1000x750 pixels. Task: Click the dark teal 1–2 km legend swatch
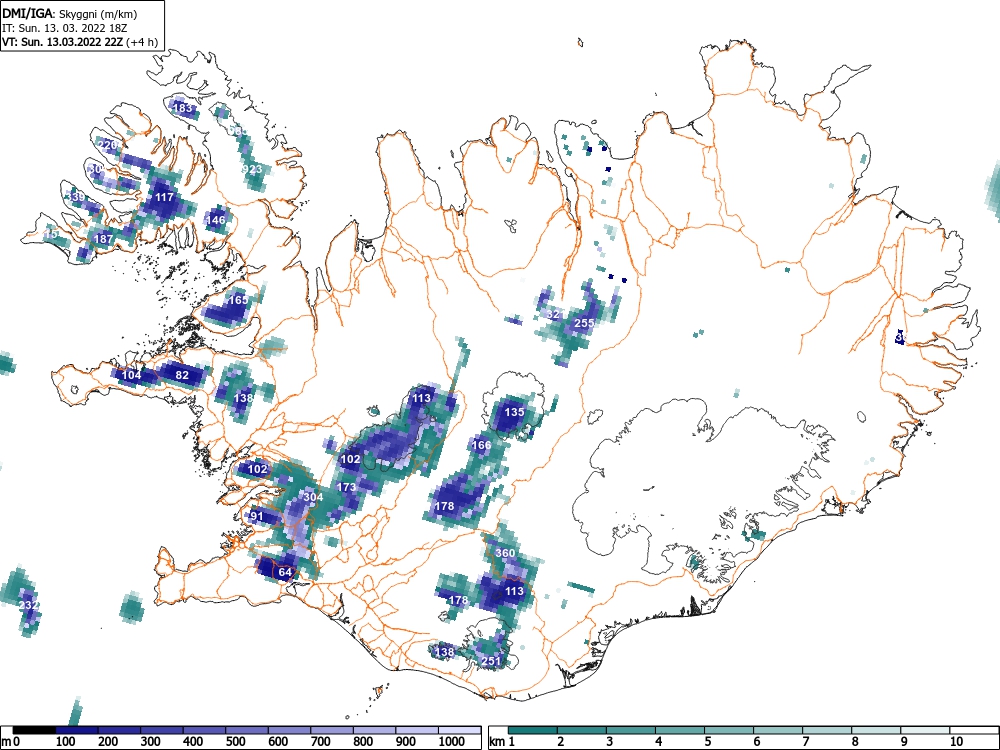click(533, 730)
